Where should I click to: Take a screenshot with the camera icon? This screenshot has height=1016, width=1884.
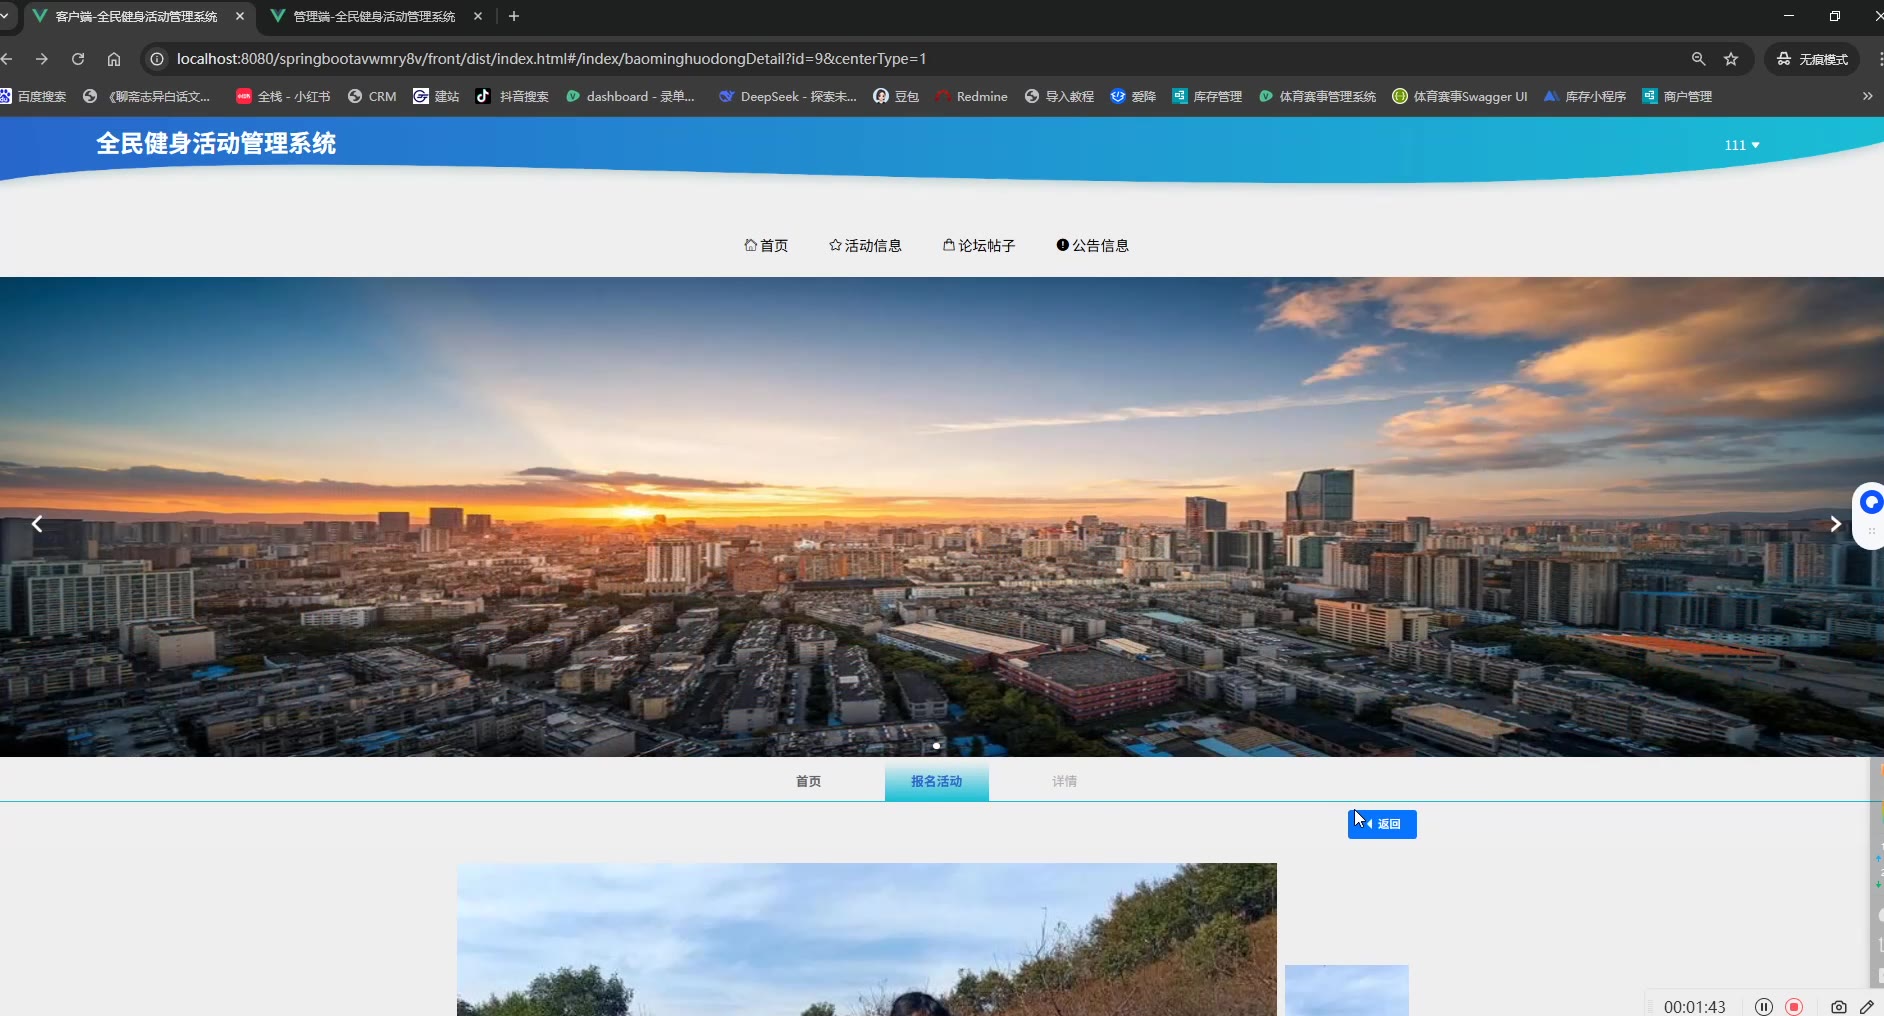pyautogui.click(x=1838, y=1007)
